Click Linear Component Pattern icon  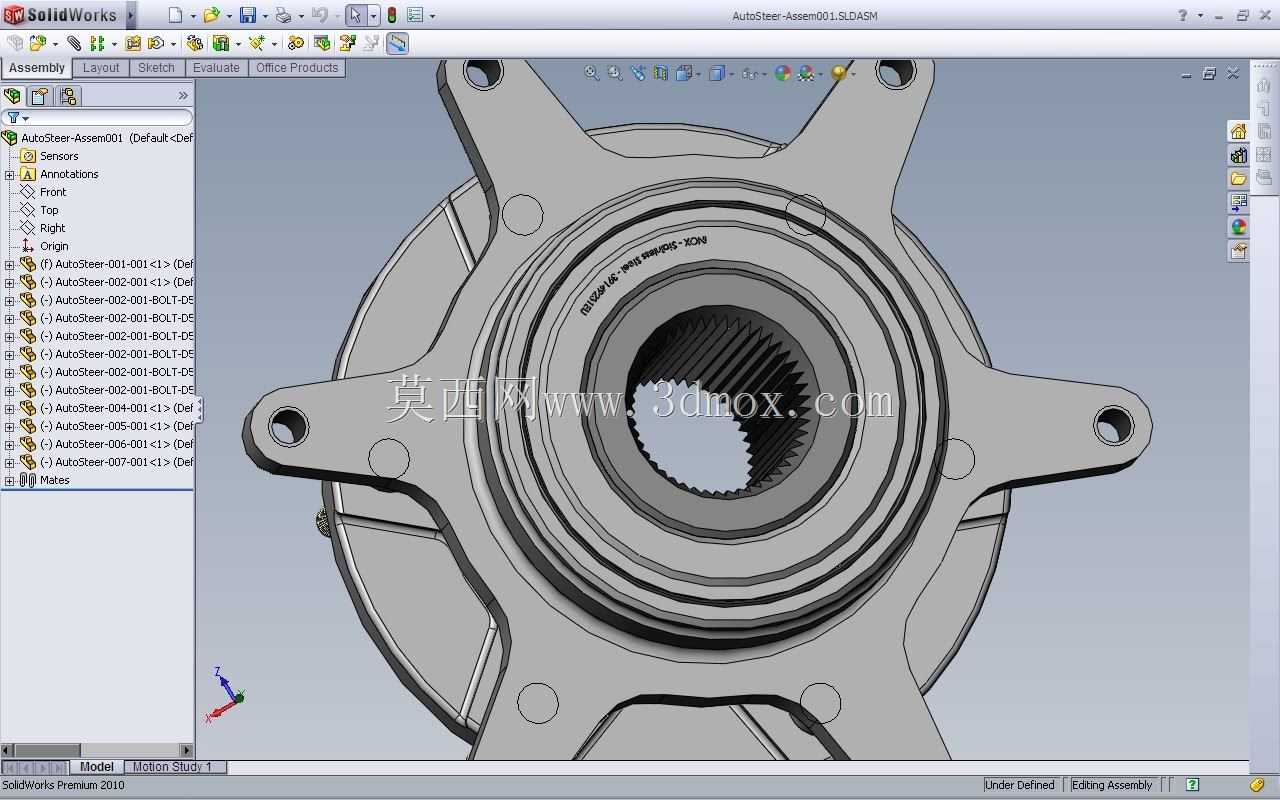[x=97, y=43]
